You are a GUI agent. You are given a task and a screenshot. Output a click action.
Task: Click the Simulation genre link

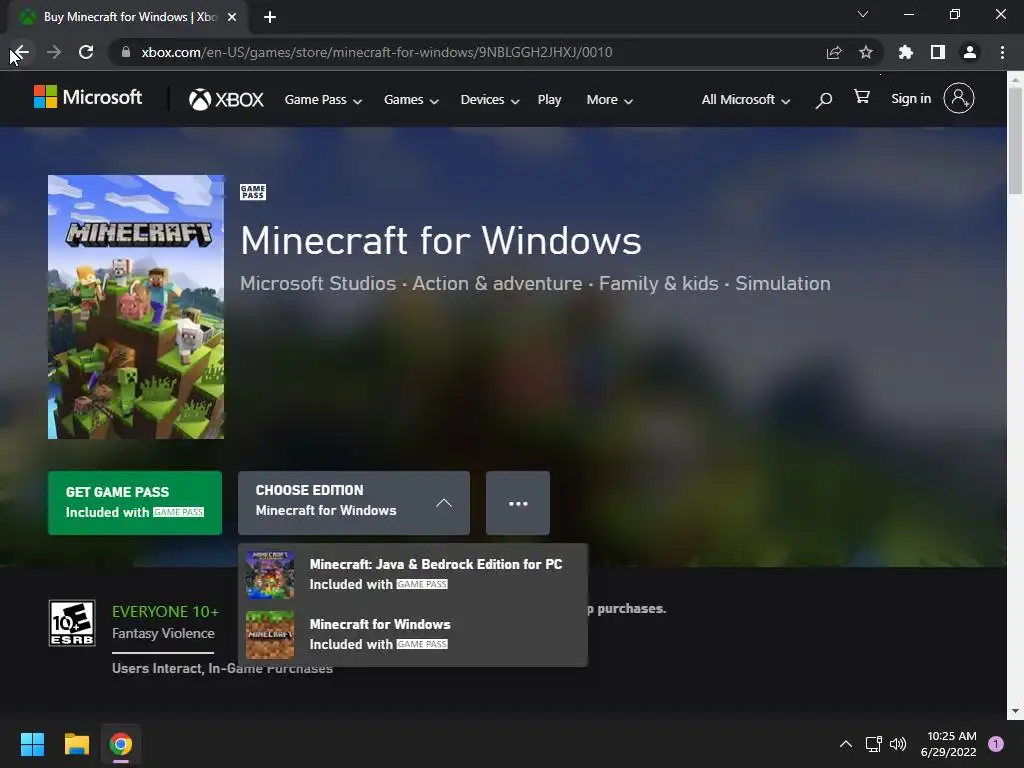(x=783, y=283)
